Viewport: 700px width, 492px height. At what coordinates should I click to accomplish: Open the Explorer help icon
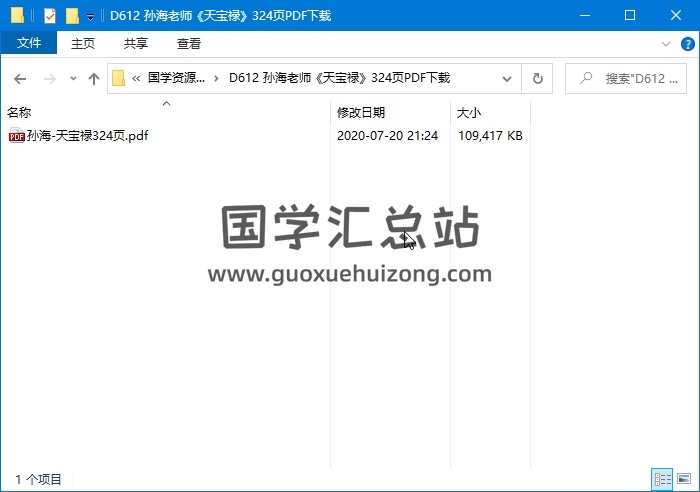[x=687, y=44]
